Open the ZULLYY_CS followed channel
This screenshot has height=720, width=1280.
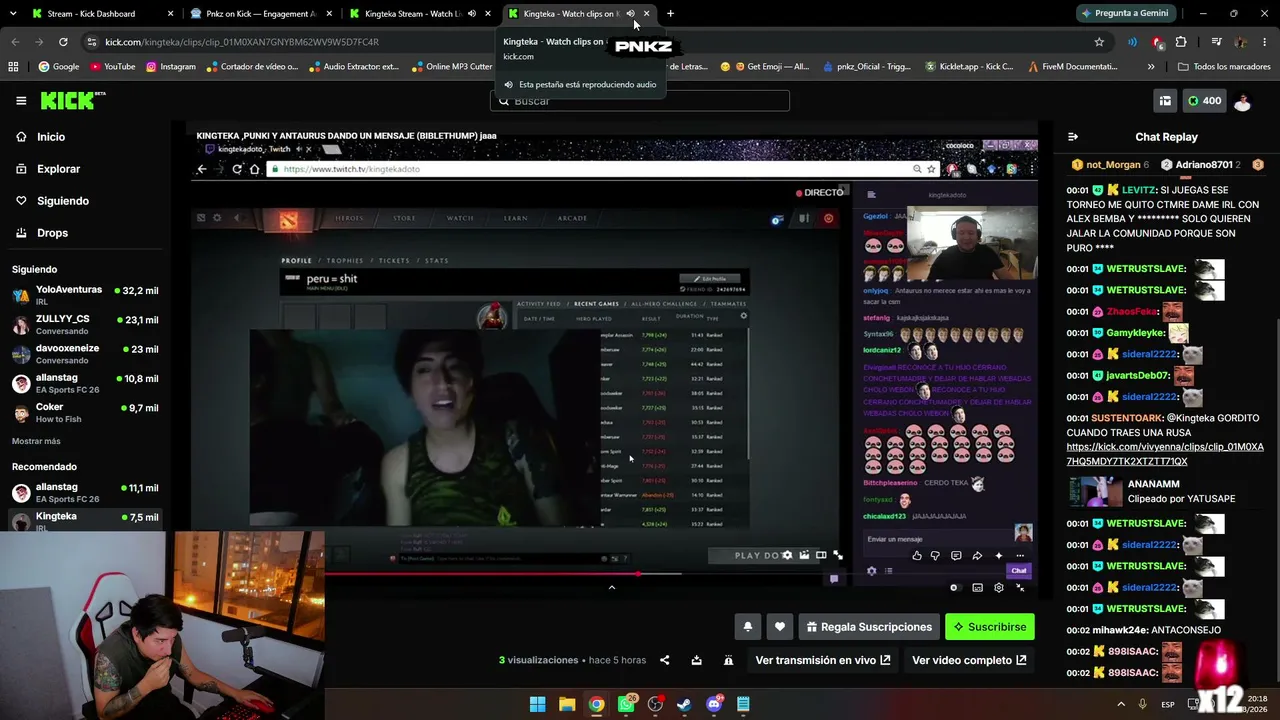pyautogui.click(x=85, y=325)
